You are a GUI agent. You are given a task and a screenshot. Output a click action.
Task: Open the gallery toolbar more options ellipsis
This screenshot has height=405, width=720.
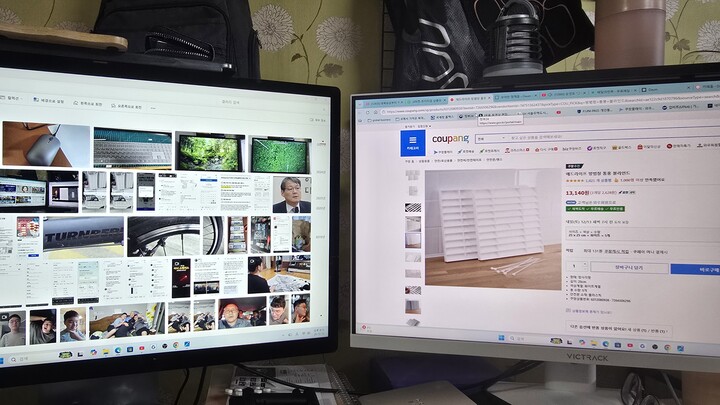point(154,109)
